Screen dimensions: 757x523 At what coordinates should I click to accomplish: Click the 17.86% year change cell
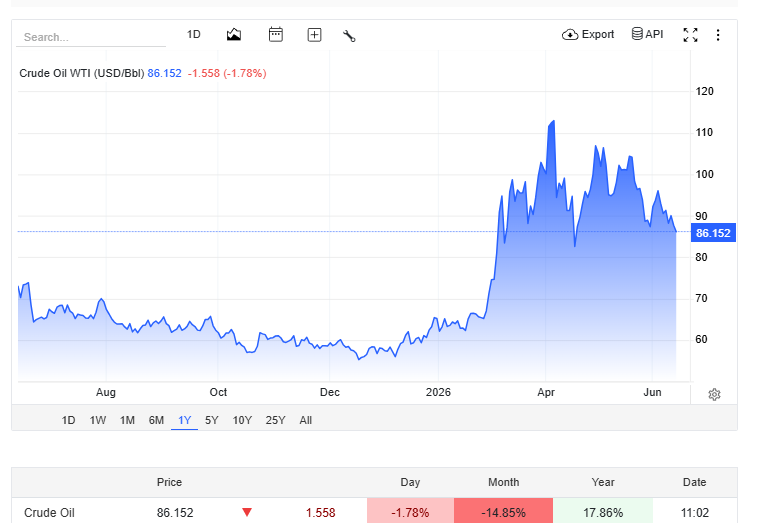(603, 512)
